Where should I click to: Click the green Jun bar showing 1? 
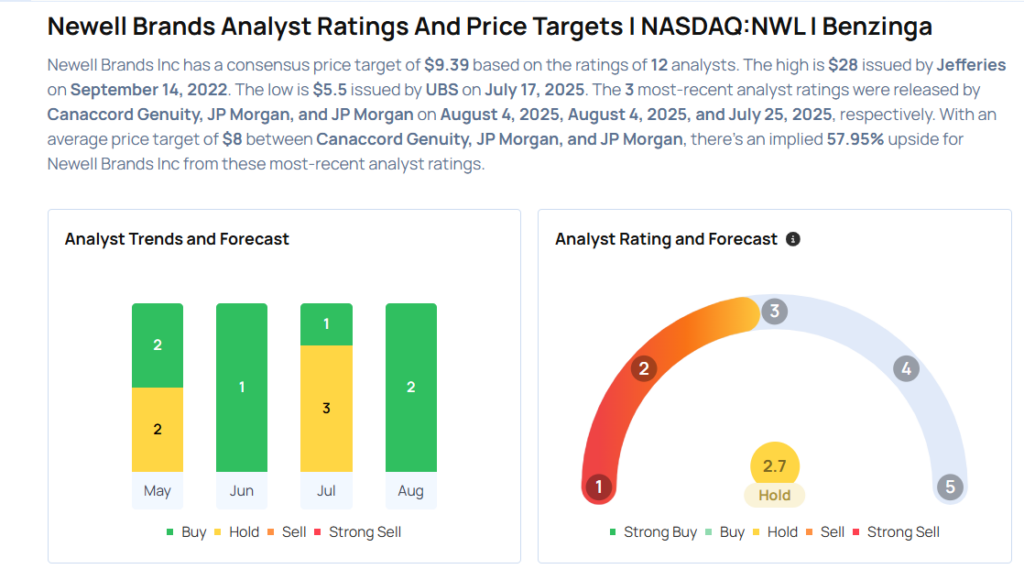tap(242, 387)
